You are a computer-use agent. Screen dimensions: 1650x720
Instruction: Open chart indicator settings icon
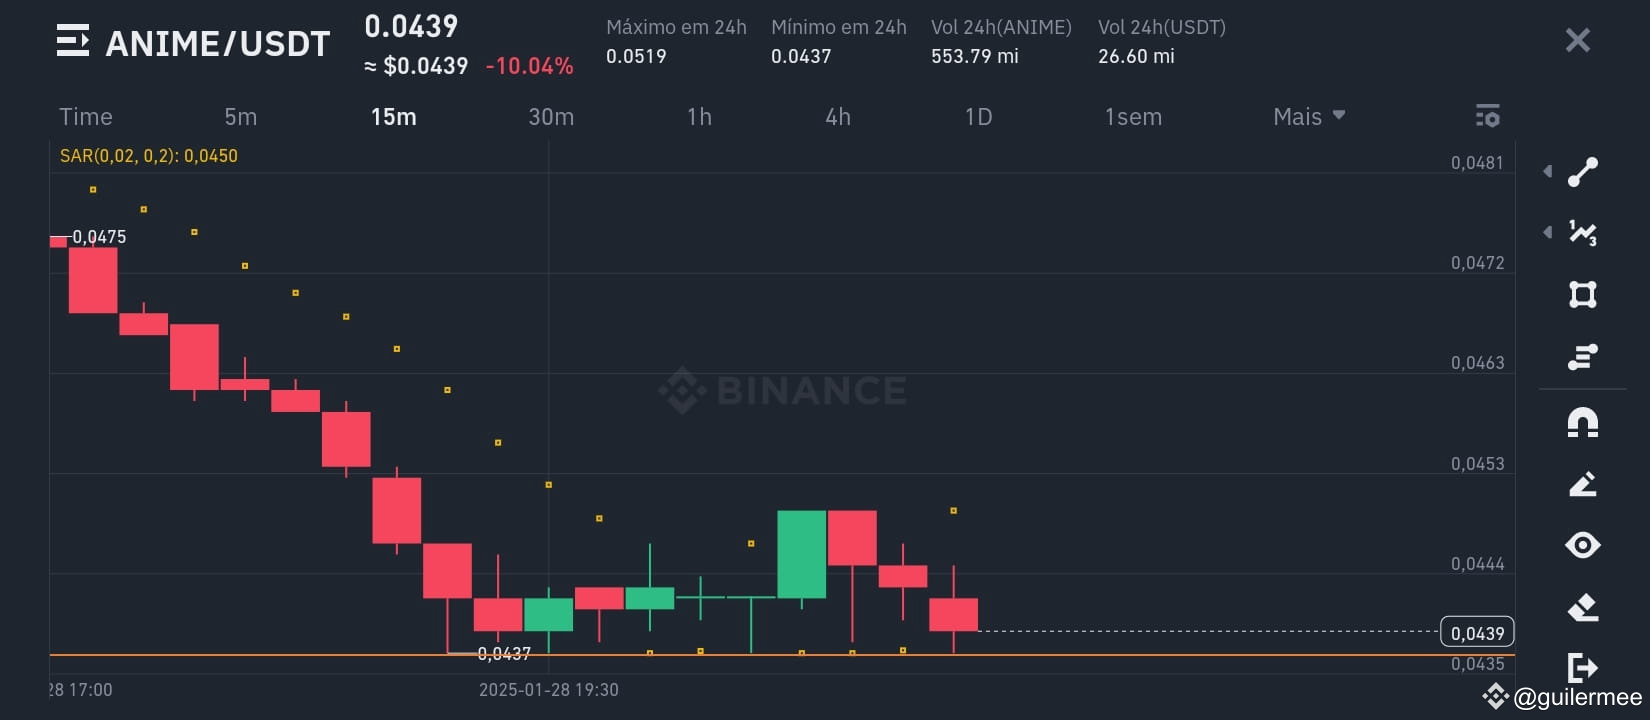click(1488, 116)
